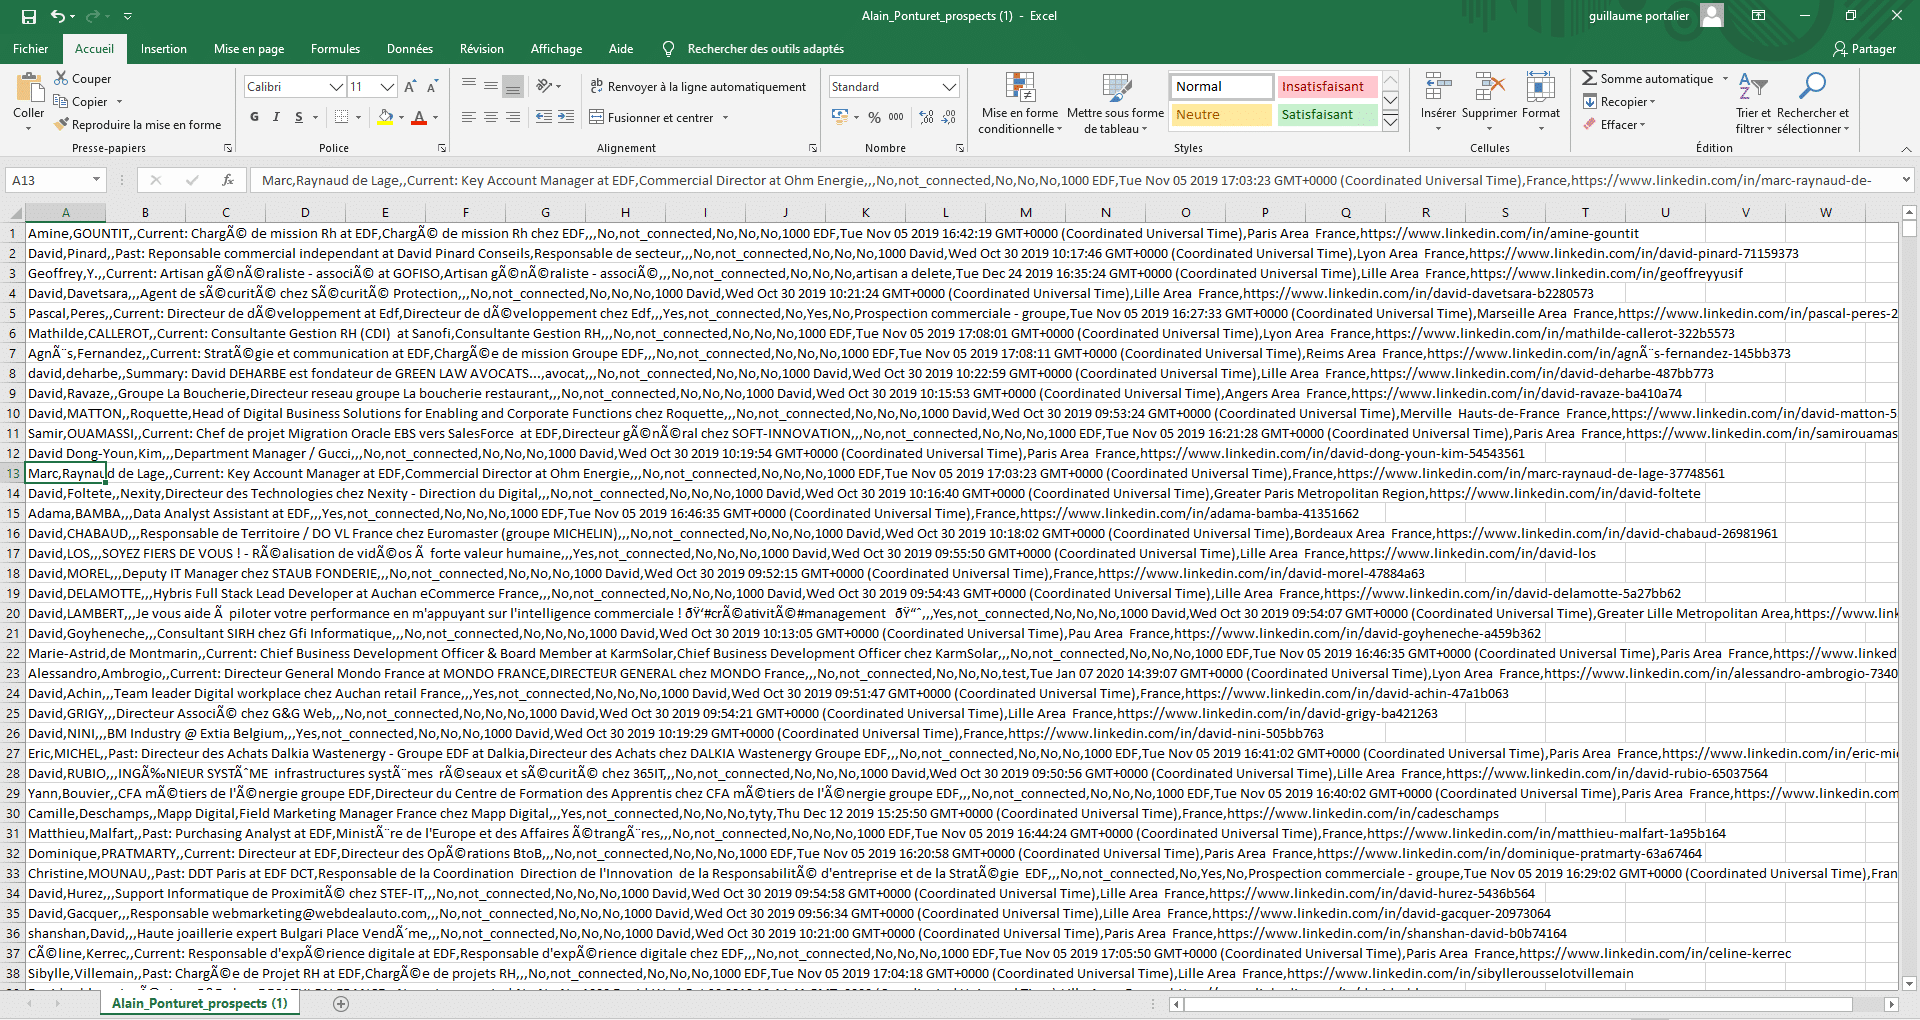Screen dimensions: 1920x1020
Task: Click the fill color bucket swatch
Action: 386,117
